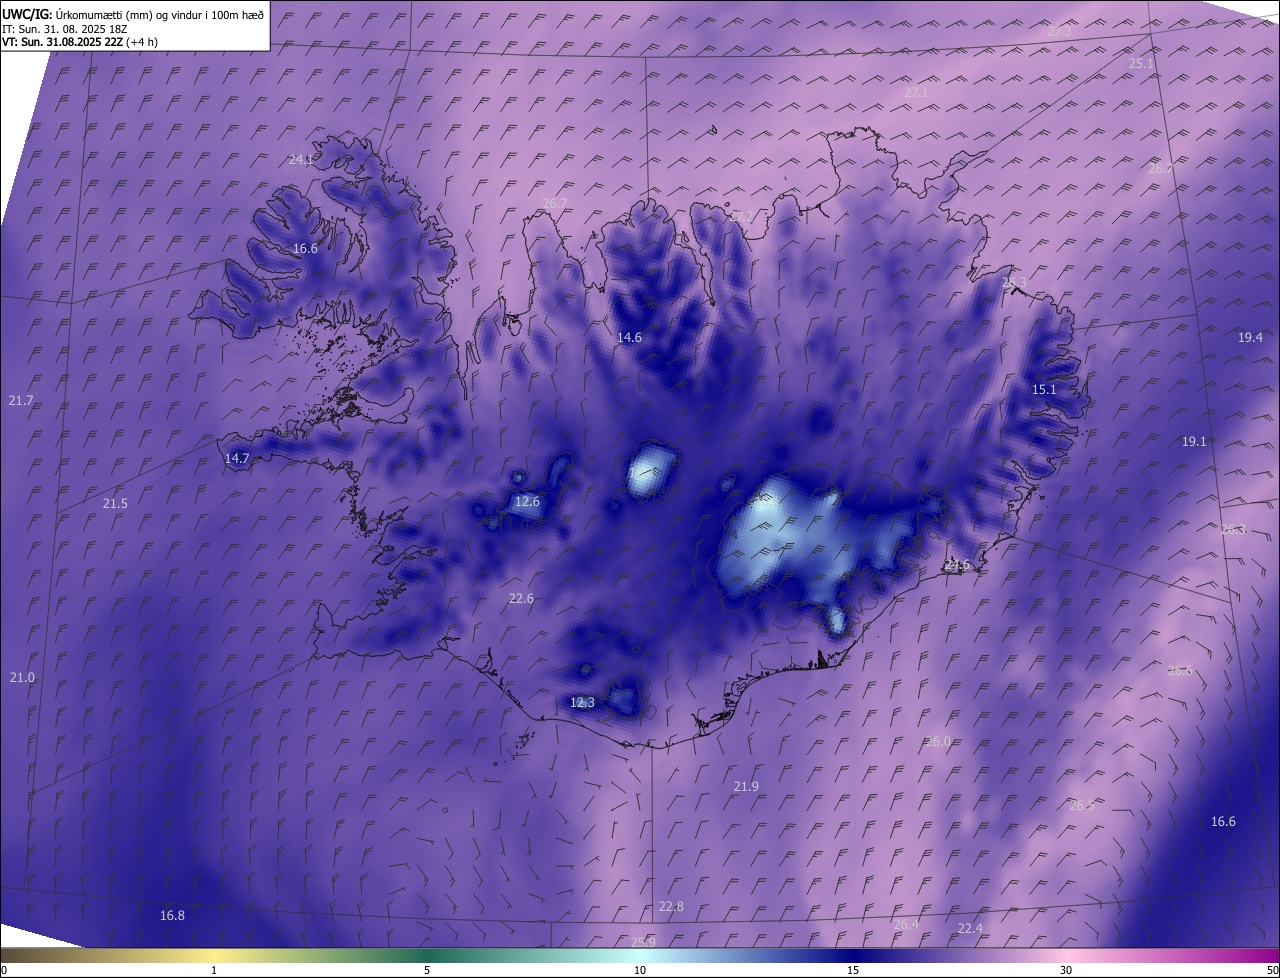Click the 27.3 value label
This screenshot has width=1280, height=978.
[x=1059, y=32]
